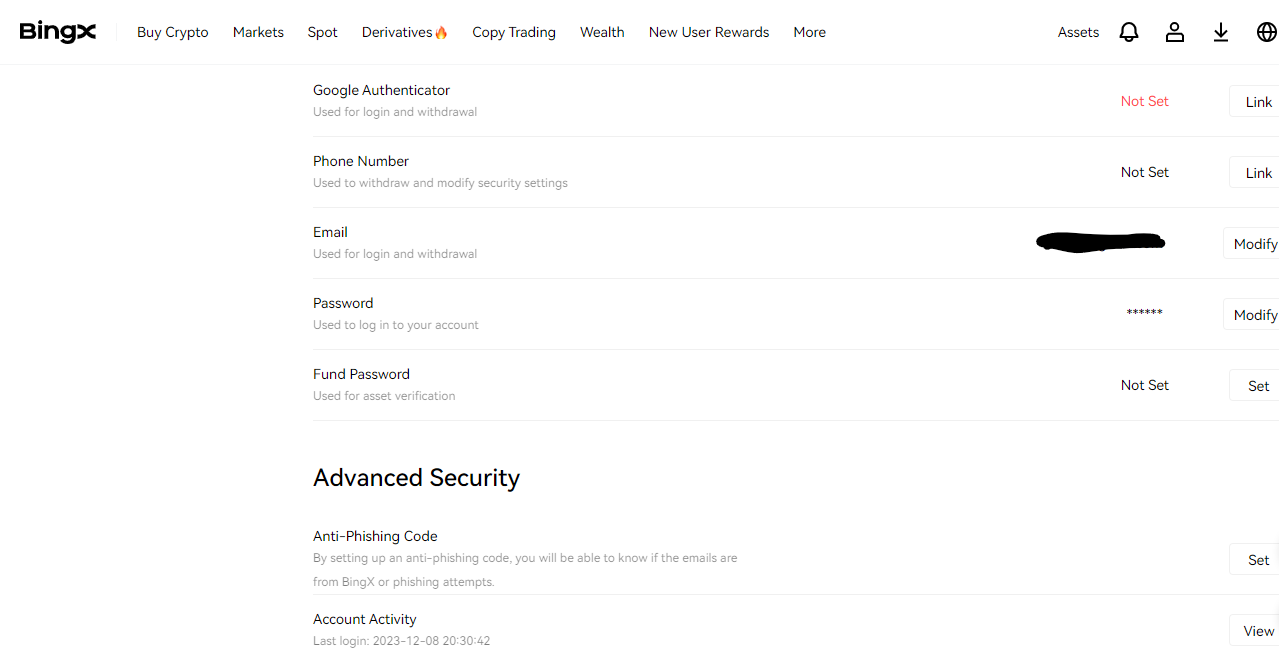Set the Fund Password
Image resolution: width=1279 pixels, height=650 pixels.
1258,385
